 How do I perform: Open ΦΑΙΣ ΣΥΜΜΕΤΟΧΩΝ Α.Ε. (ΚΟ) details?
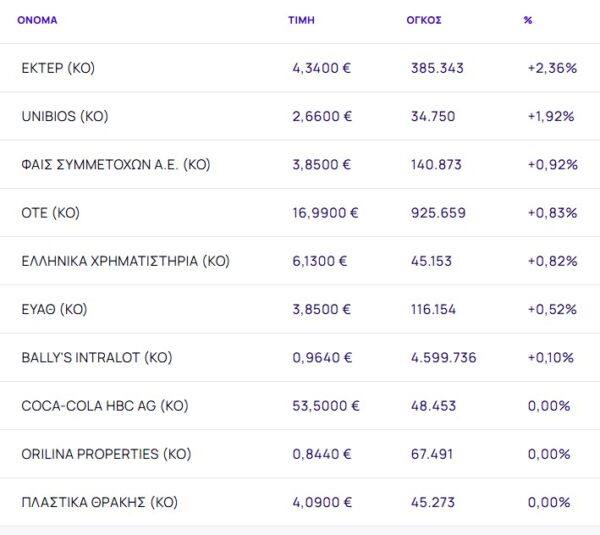(x=116, y=165)
